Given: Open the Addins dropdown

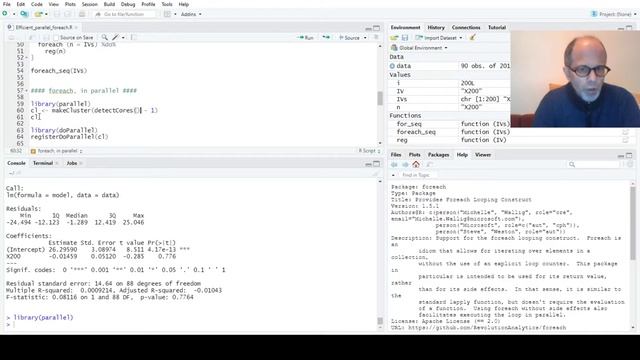Looking at the screenshot, I should 191,14.
